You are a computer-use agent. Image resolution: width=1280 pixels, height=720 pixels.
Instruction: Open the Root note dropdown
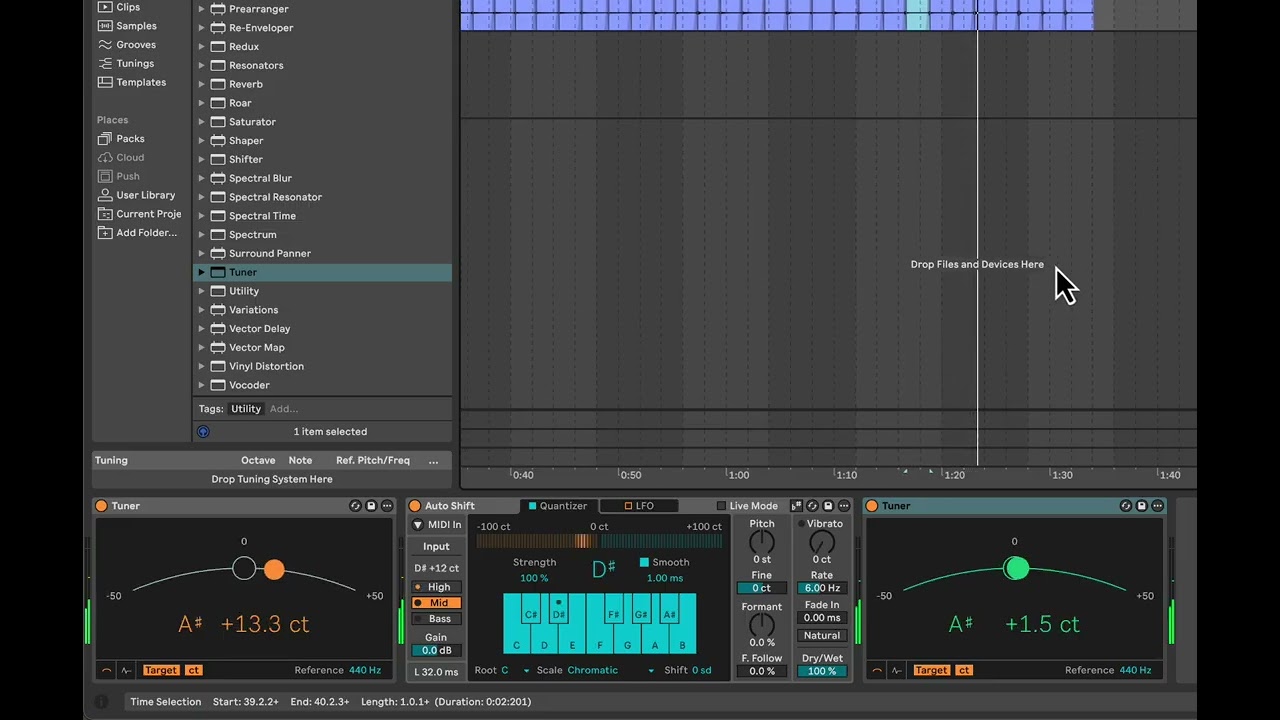coord(517,671)
